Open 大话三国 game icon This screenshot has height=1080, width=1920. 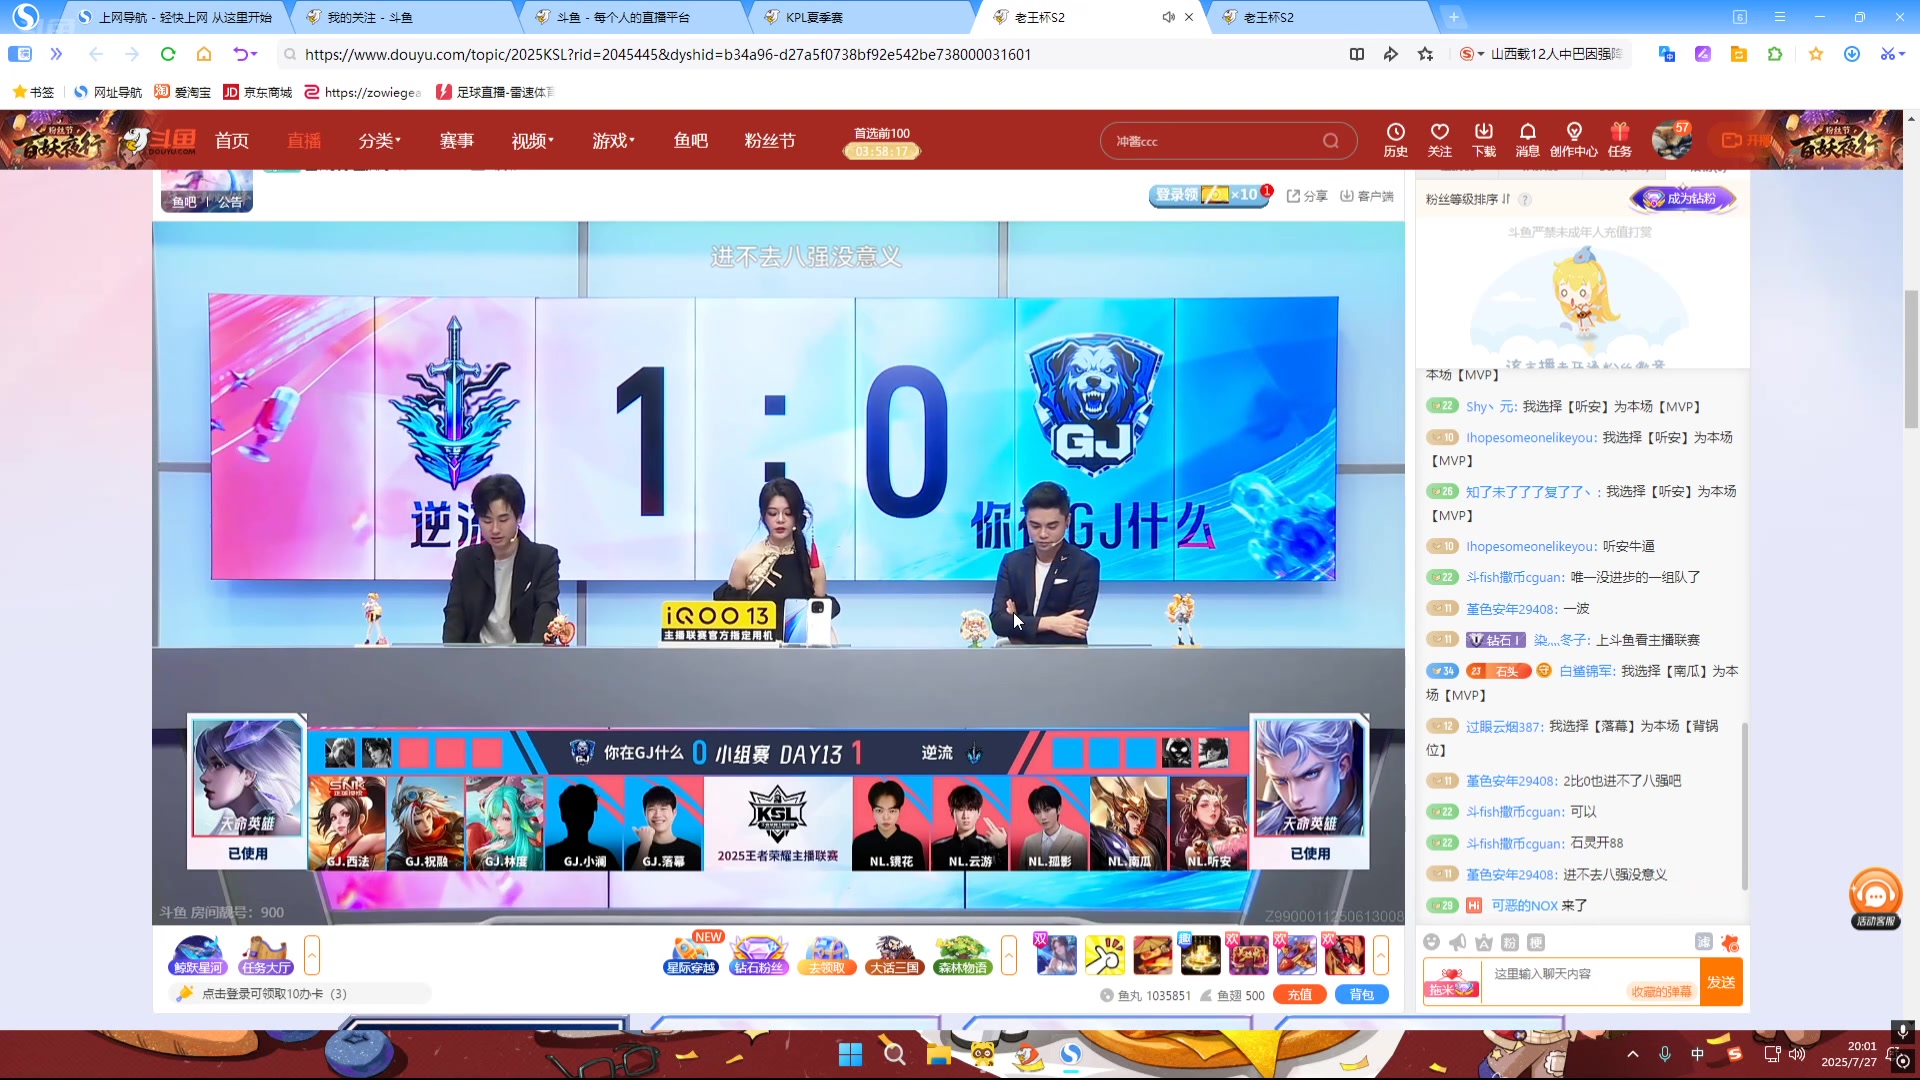click(x=894, y=955)
